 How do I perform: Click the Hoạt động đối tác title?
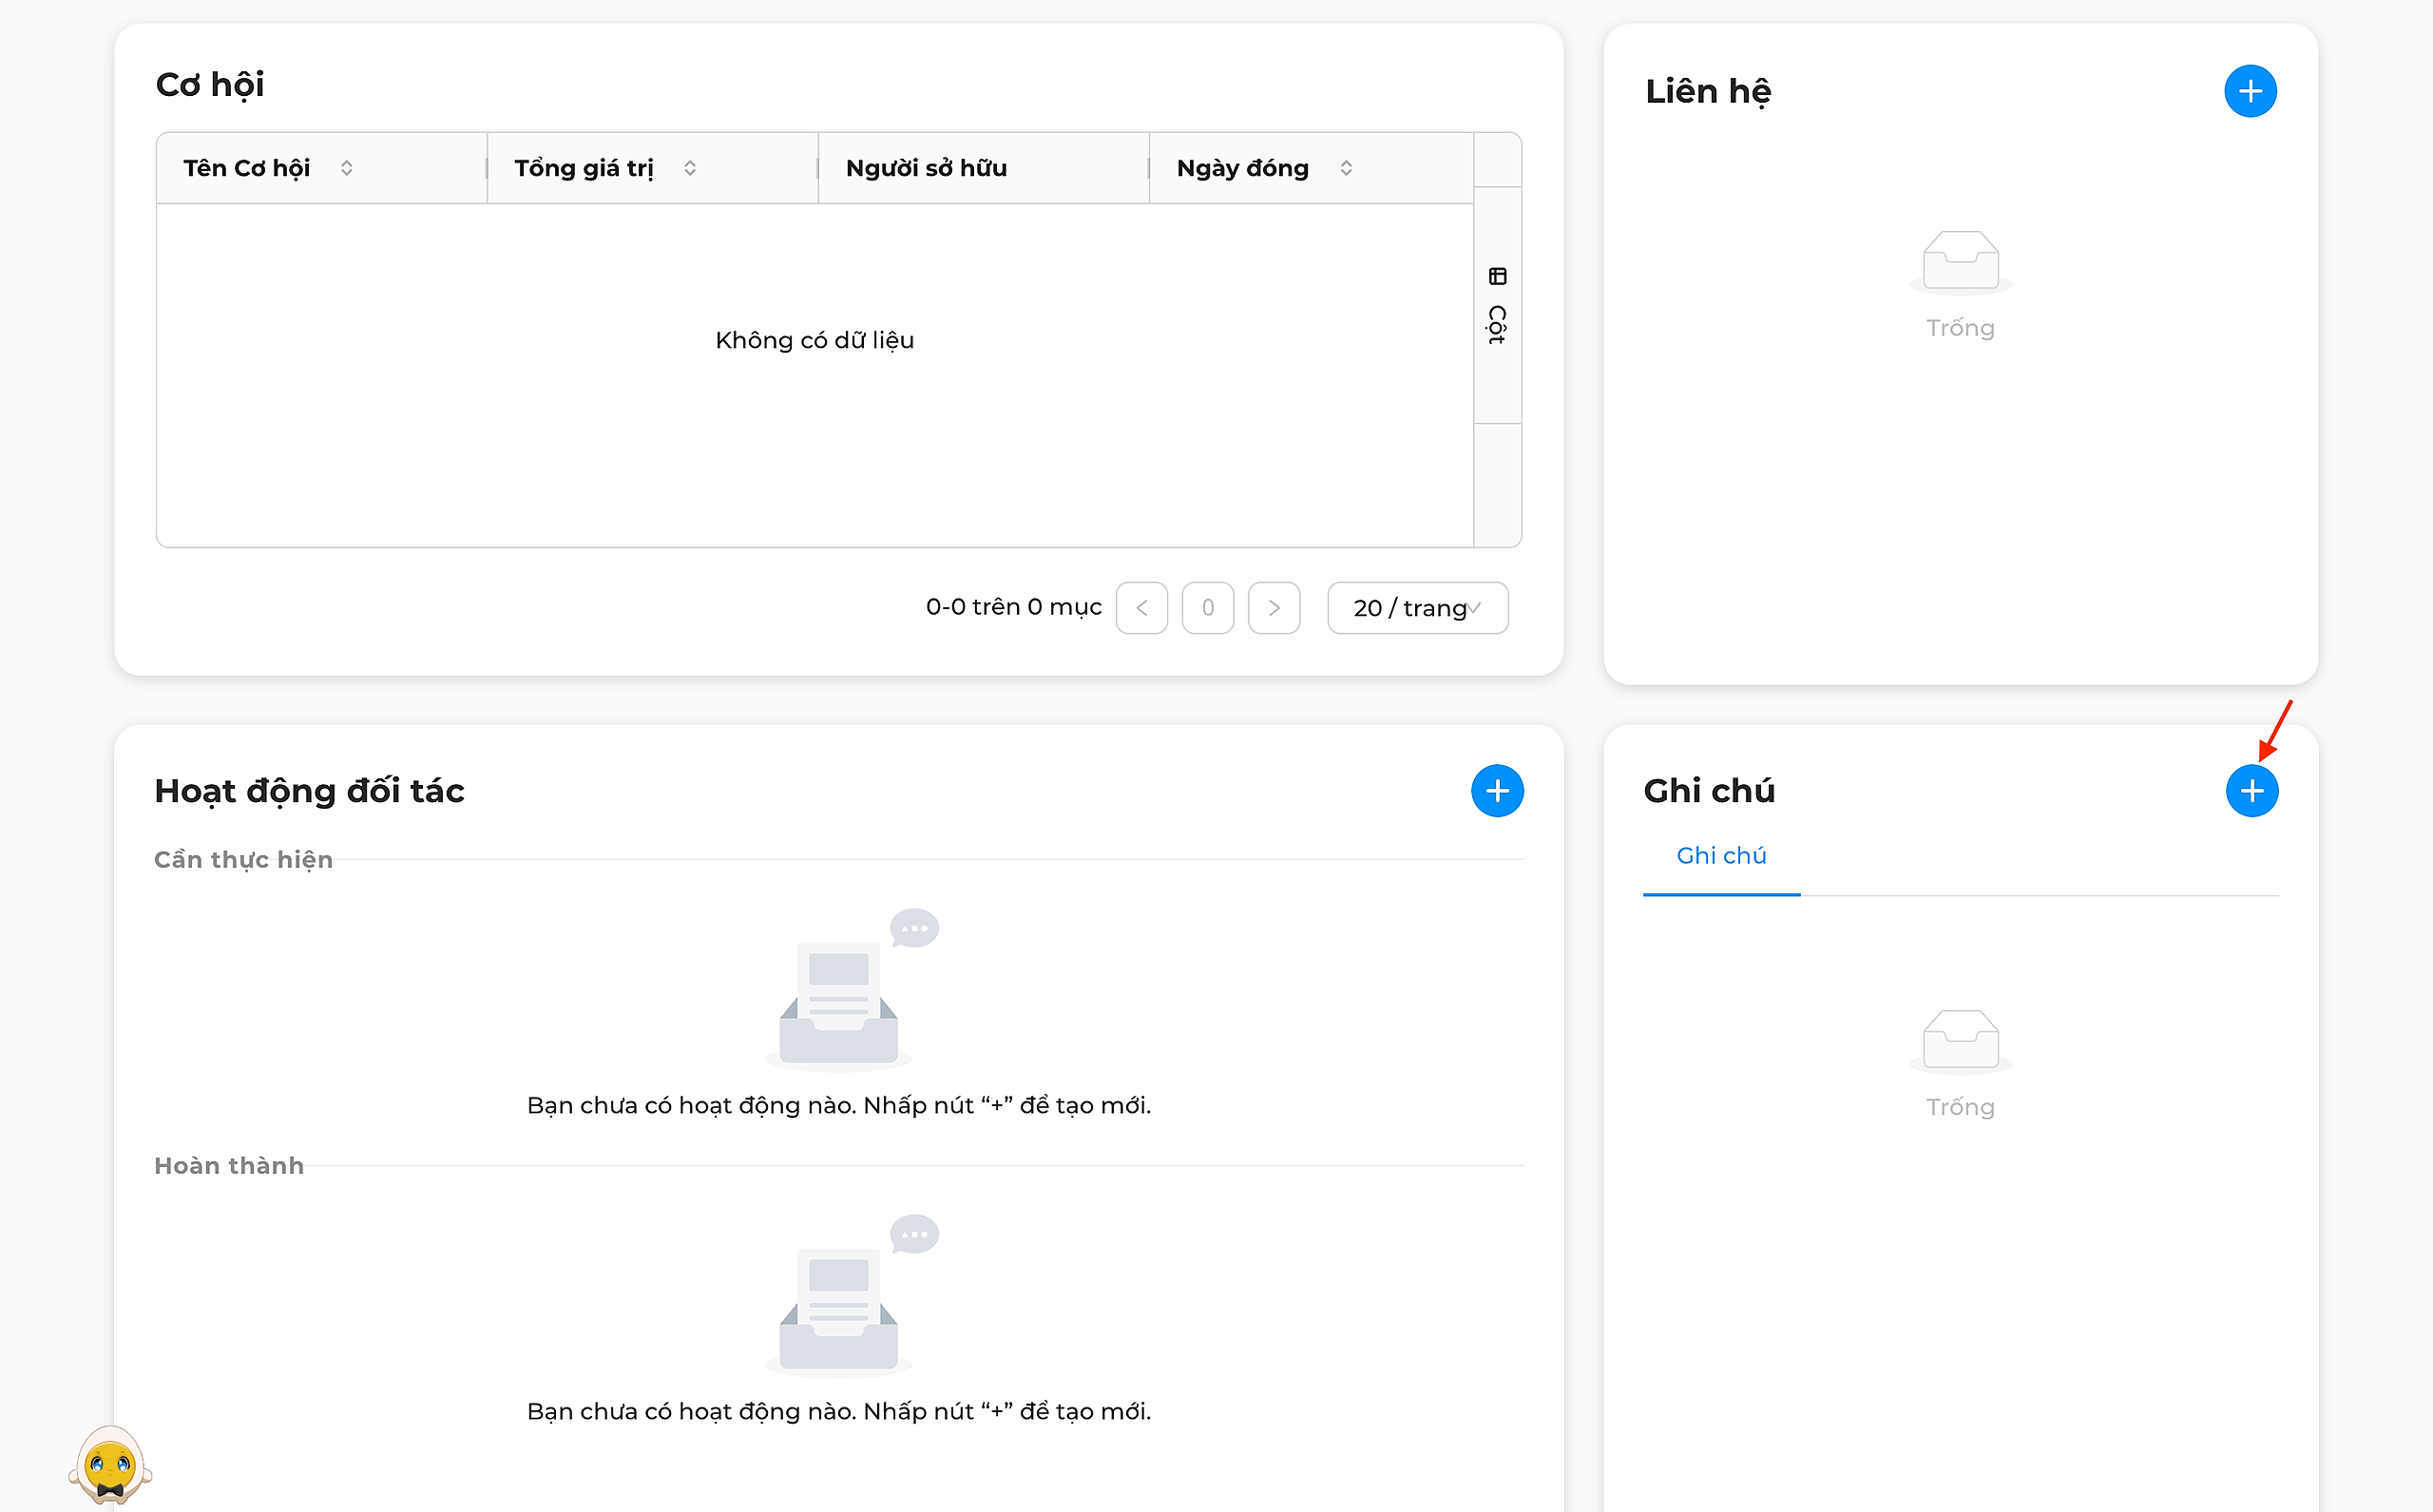tap(309, 791)
